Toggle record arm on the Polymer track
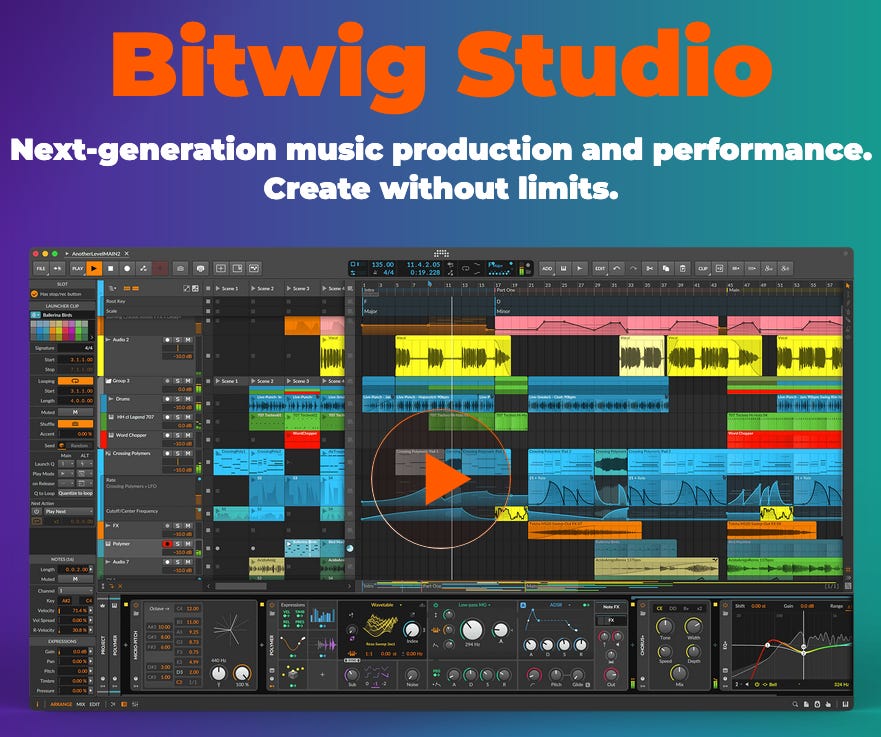Viewport: 881px width, 737px height. coord(167,544)
